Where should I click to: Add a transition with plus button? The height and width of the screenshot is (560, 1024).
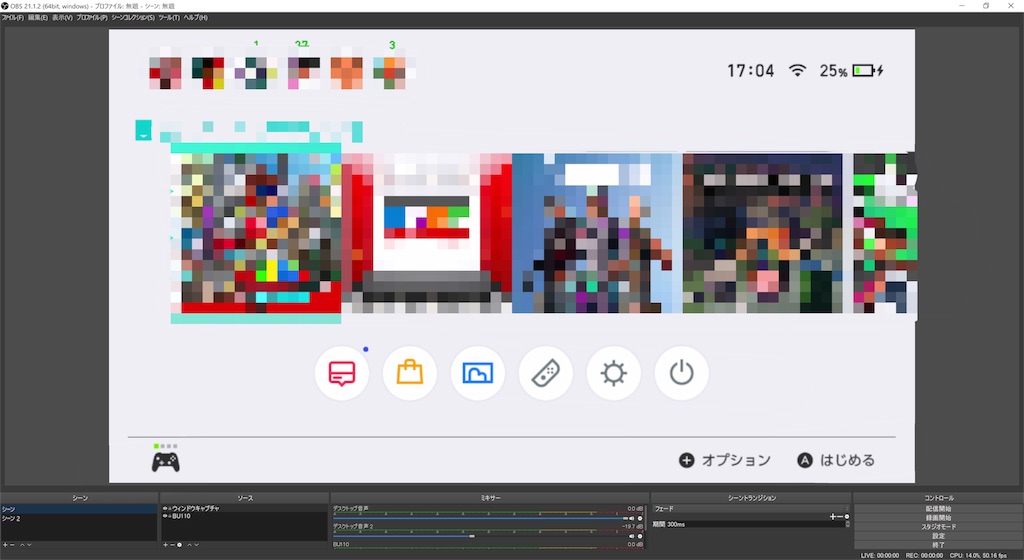coord(833,517)
